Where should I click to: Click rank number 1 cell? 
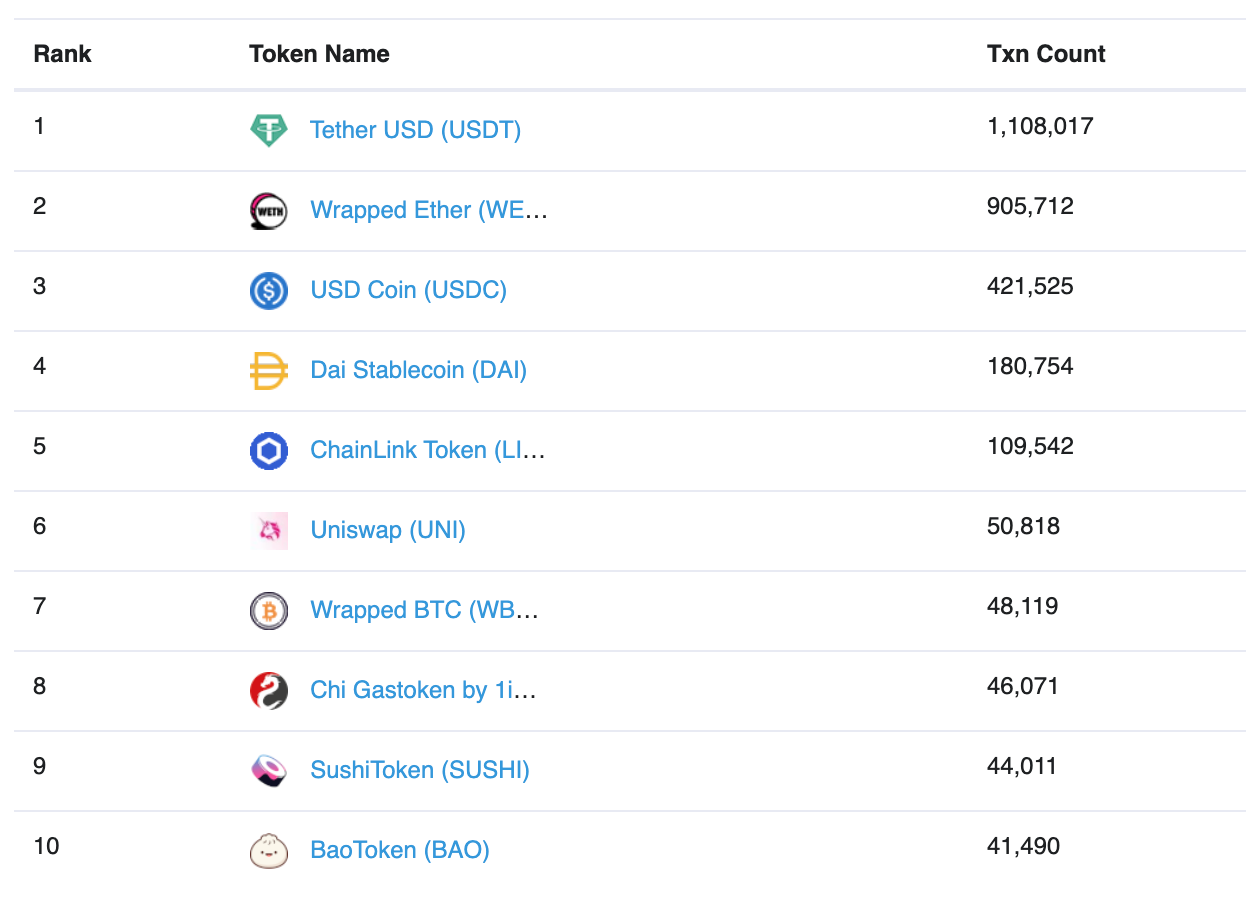click(39, 126)
